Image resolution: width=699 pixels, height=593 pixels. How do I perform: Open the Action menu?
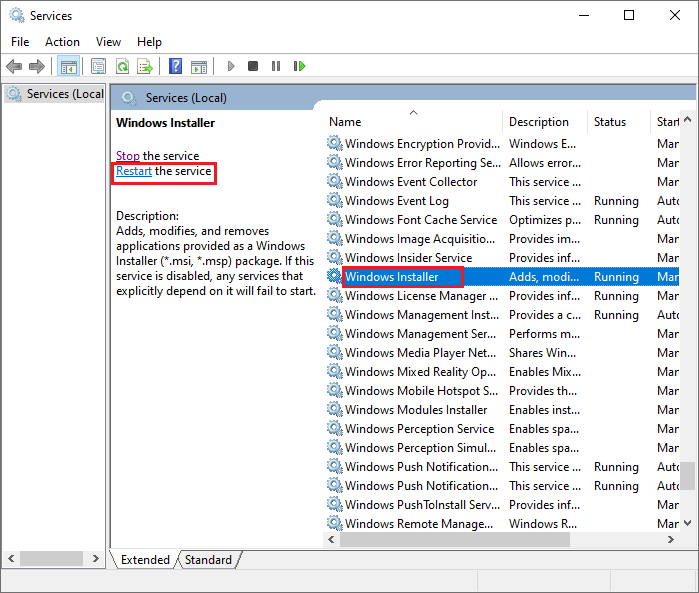tap(62, 42)
